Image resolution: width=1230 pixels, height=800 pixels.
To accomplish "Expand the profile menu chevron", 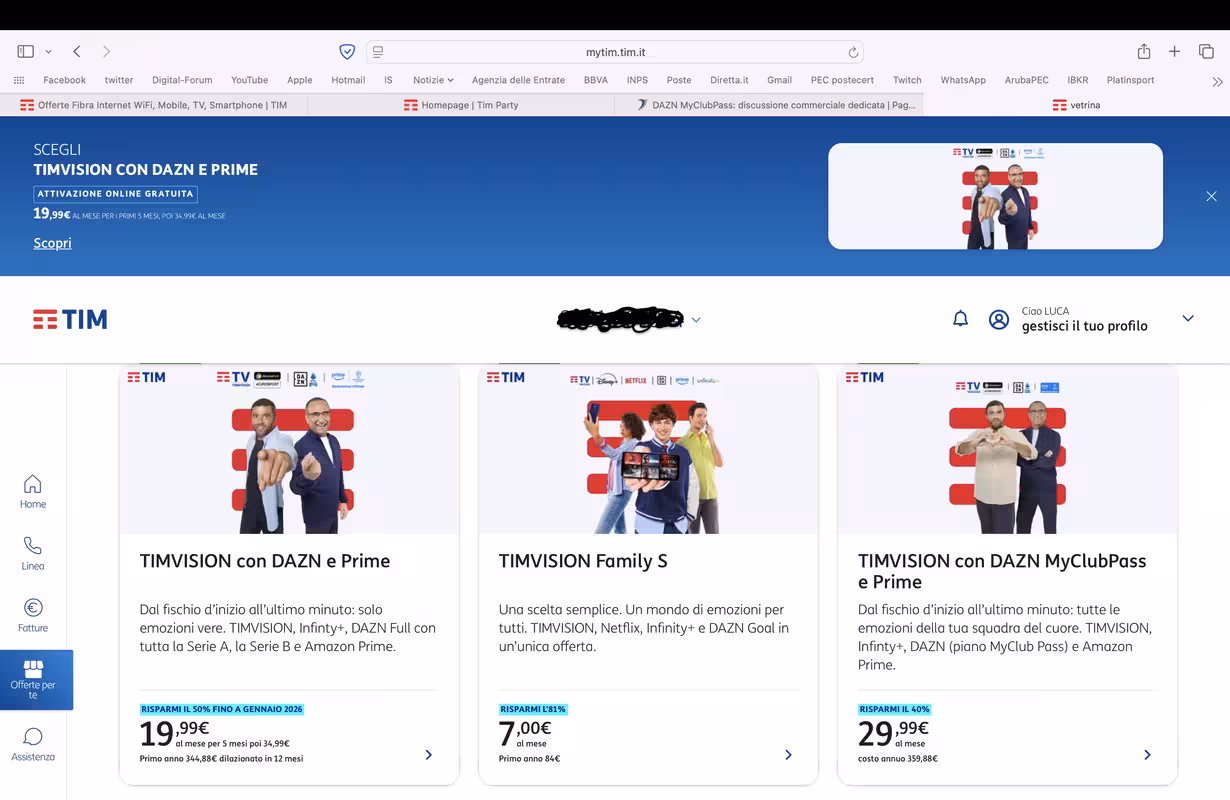I will 1188,318.
